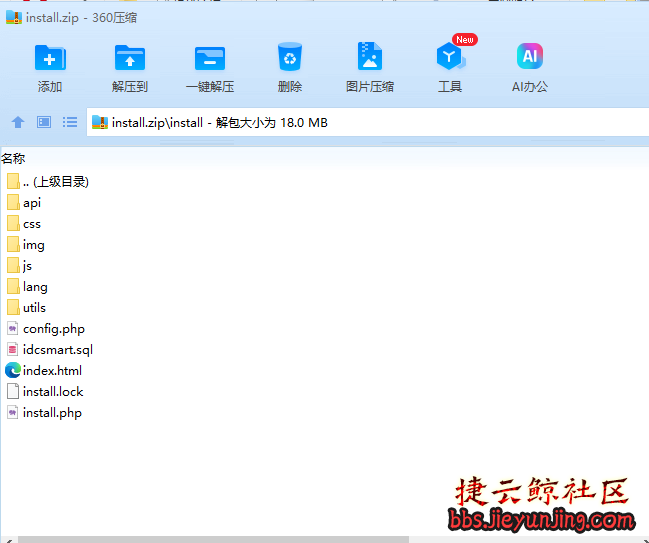Click the horizontal scrollbar at the bottom

[213, 540]
